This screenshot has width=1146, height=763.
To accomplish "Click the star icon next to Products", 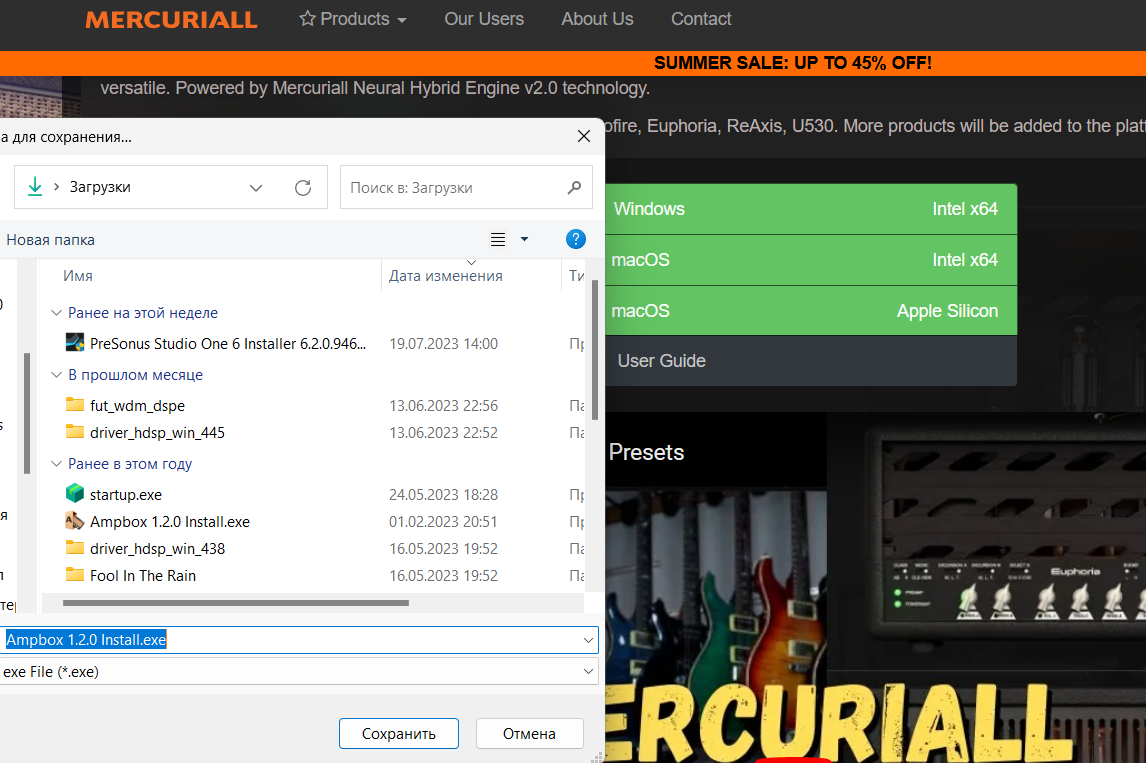I will point(307,18).
